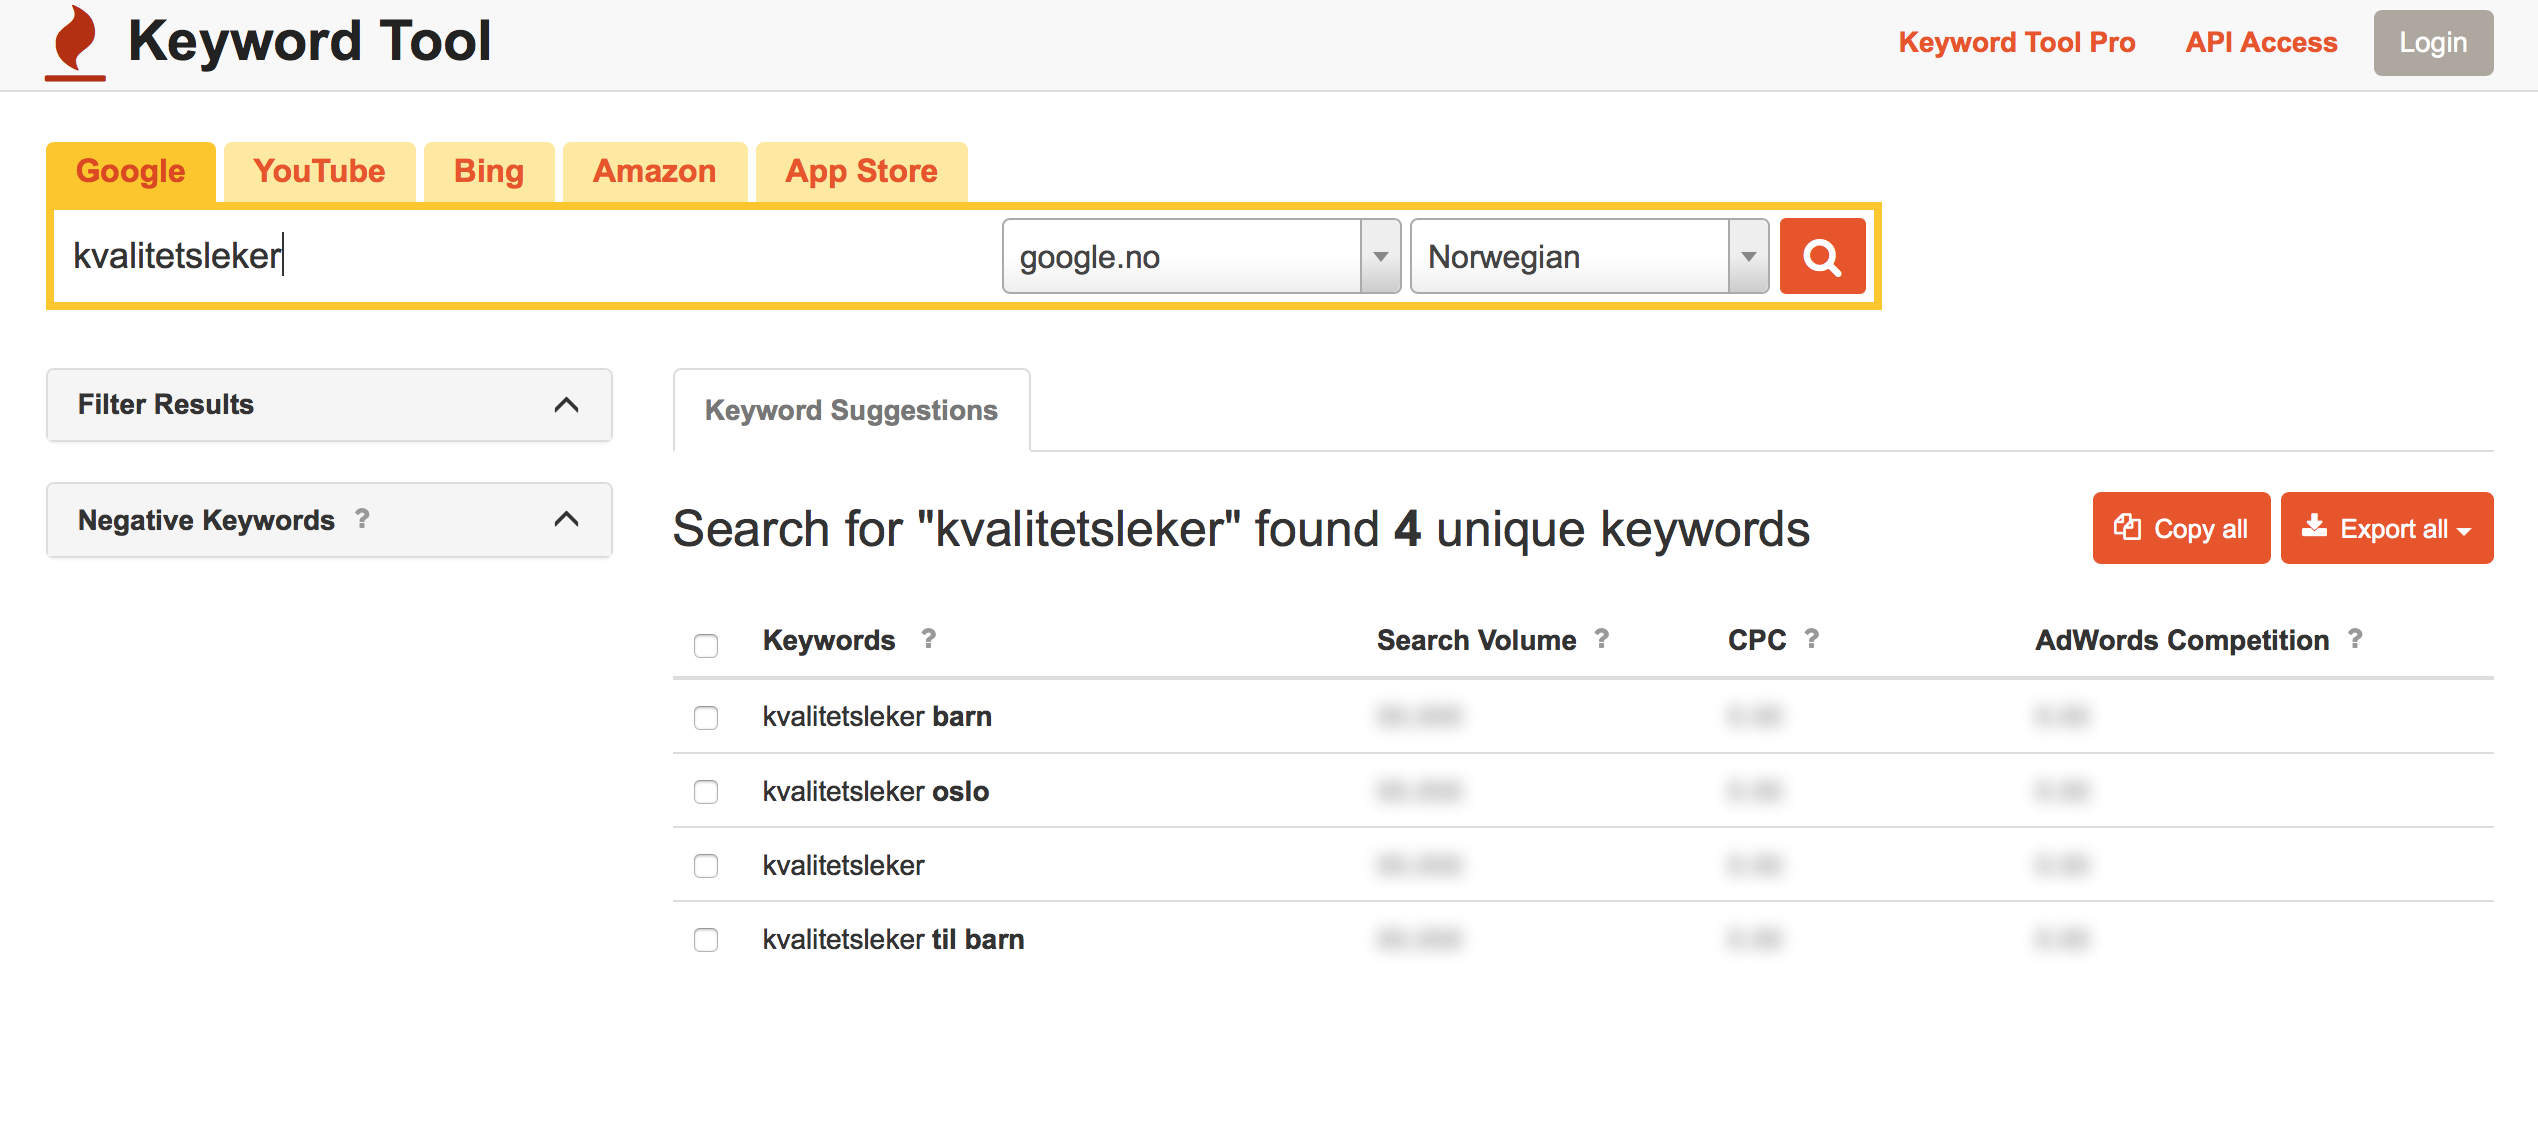This screenshot has height=1130, width=2538.
Task: Tick the select-all Keywords header checkbox
Action: tap(706, 645)
